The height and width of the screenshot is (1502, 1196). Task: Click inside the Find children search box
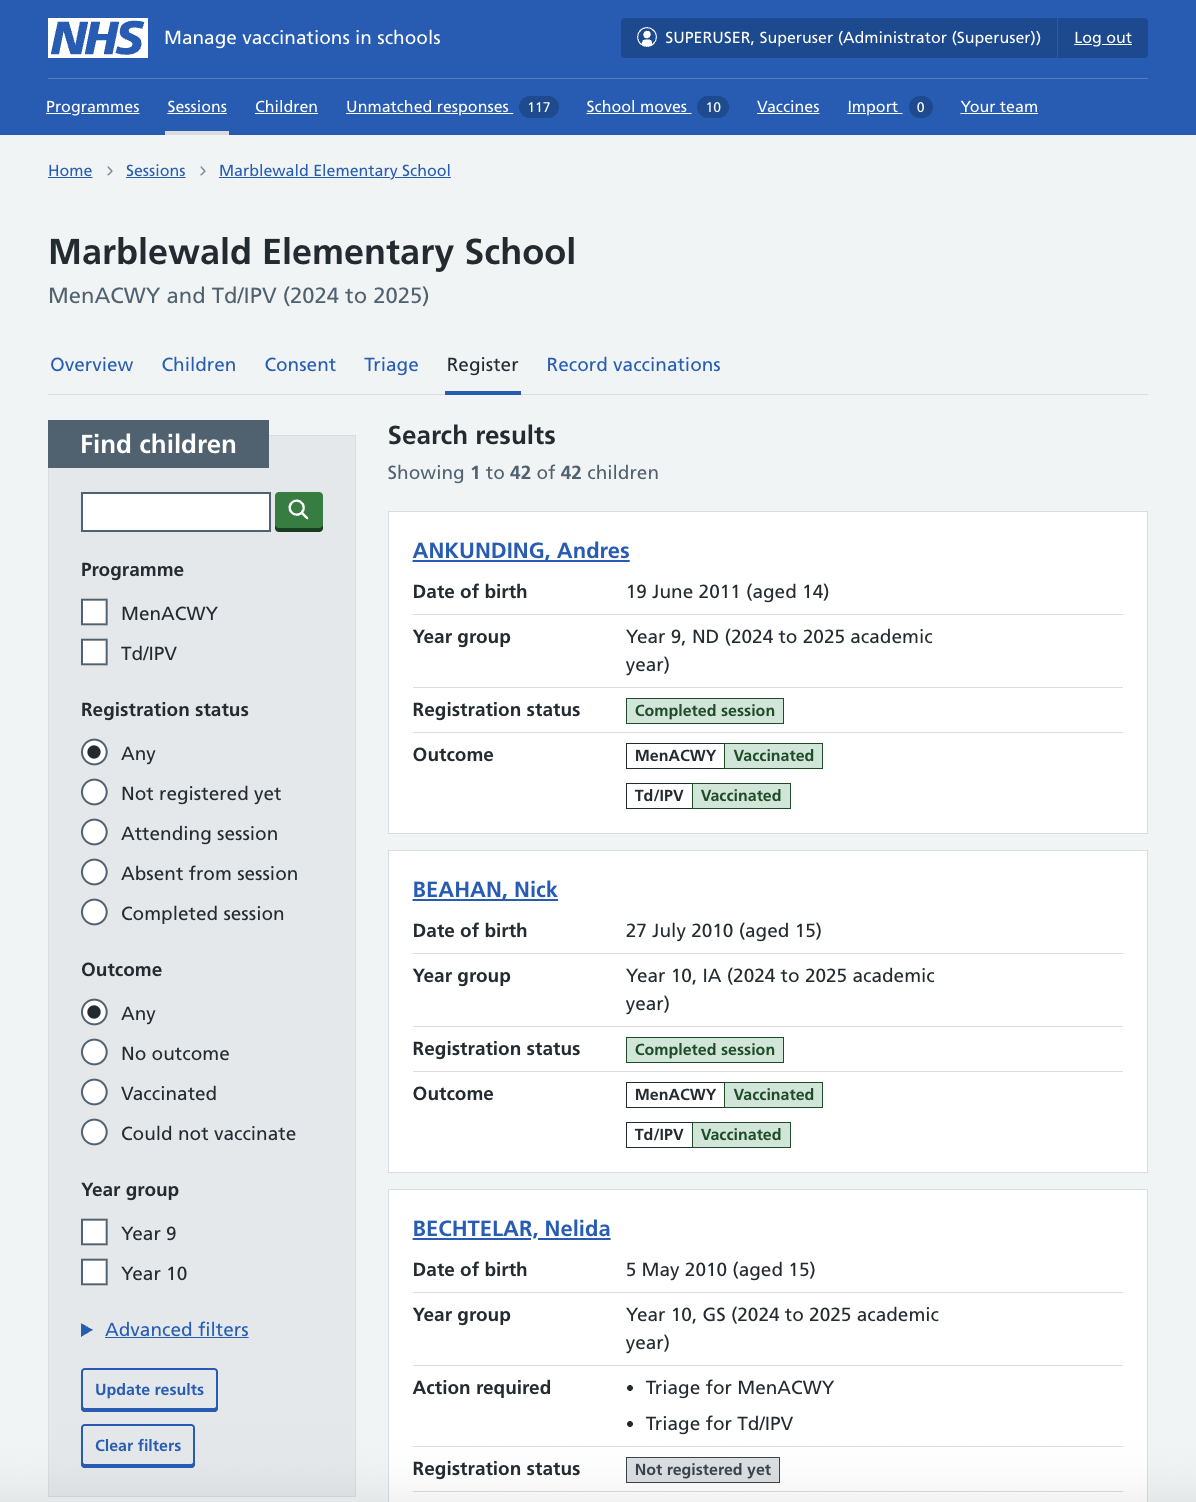[x=175, y=511]
